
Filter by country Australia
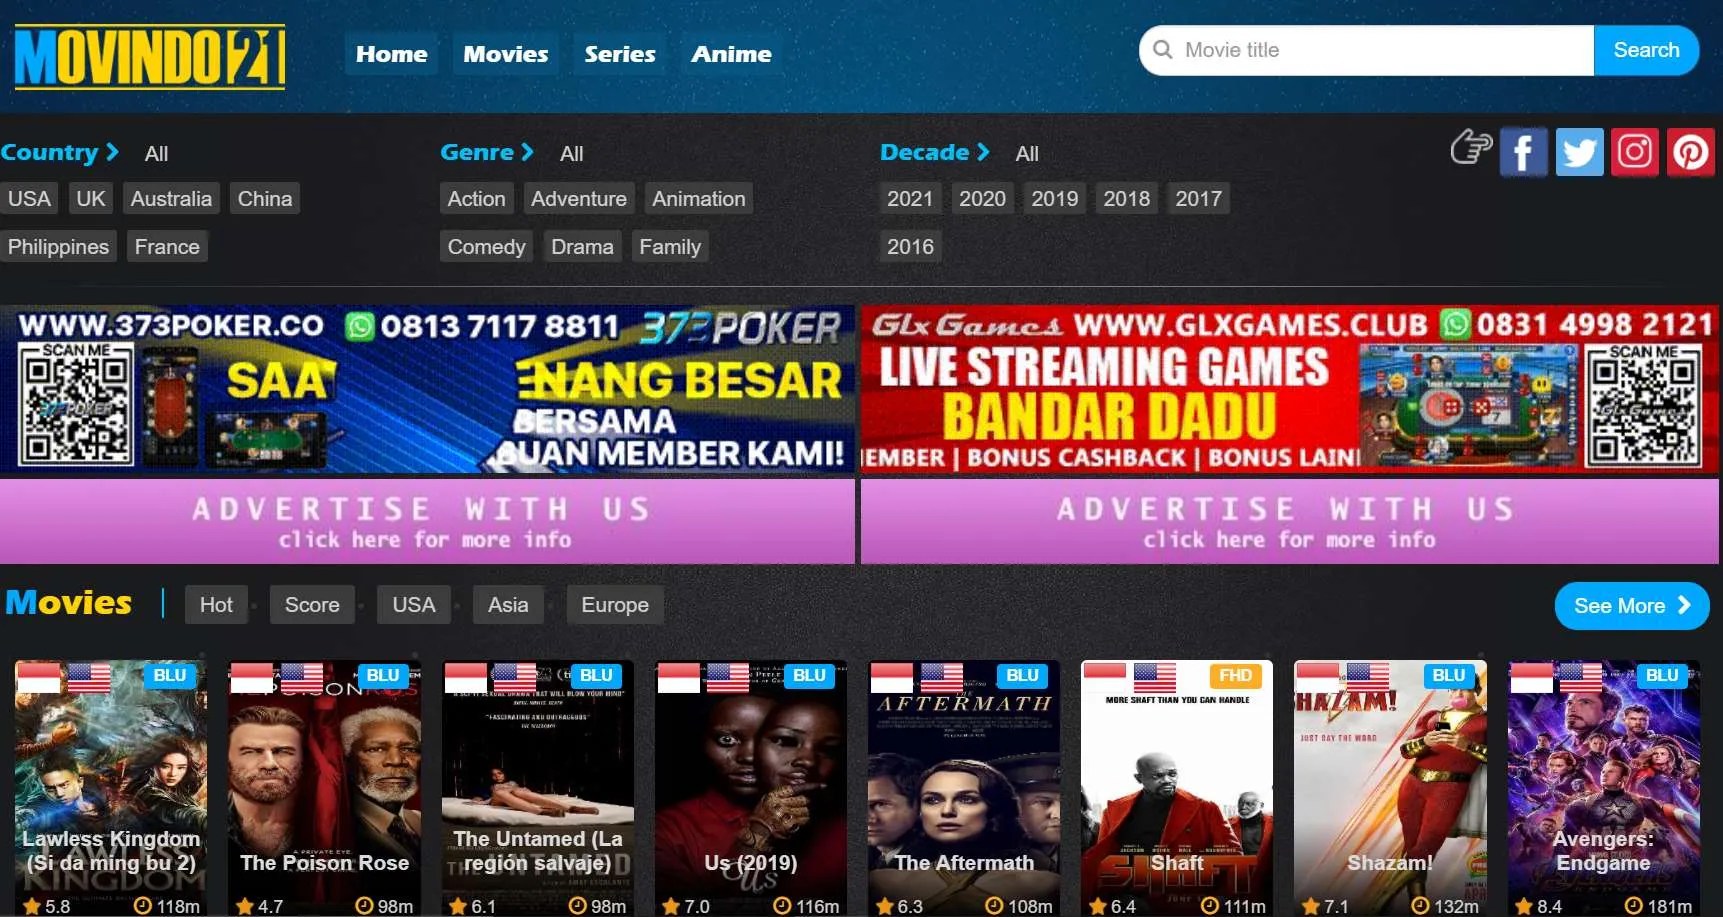pos(171,199)
